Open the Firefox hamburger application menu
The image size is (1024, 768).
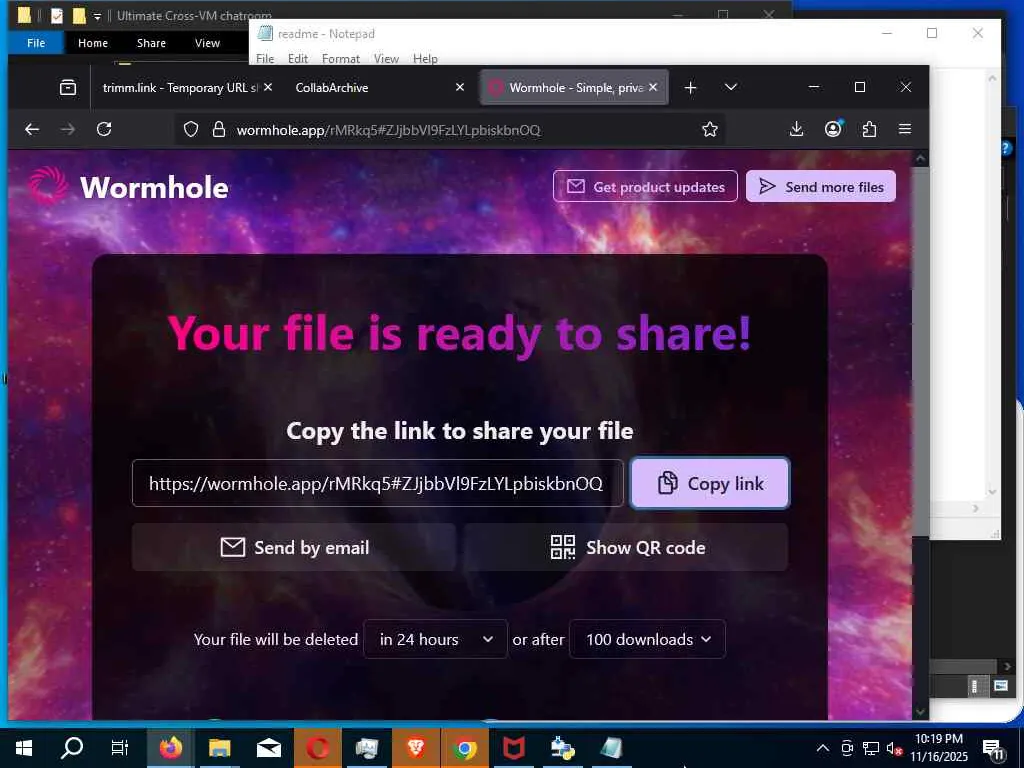pyautogui.click(x=904, y=129)
